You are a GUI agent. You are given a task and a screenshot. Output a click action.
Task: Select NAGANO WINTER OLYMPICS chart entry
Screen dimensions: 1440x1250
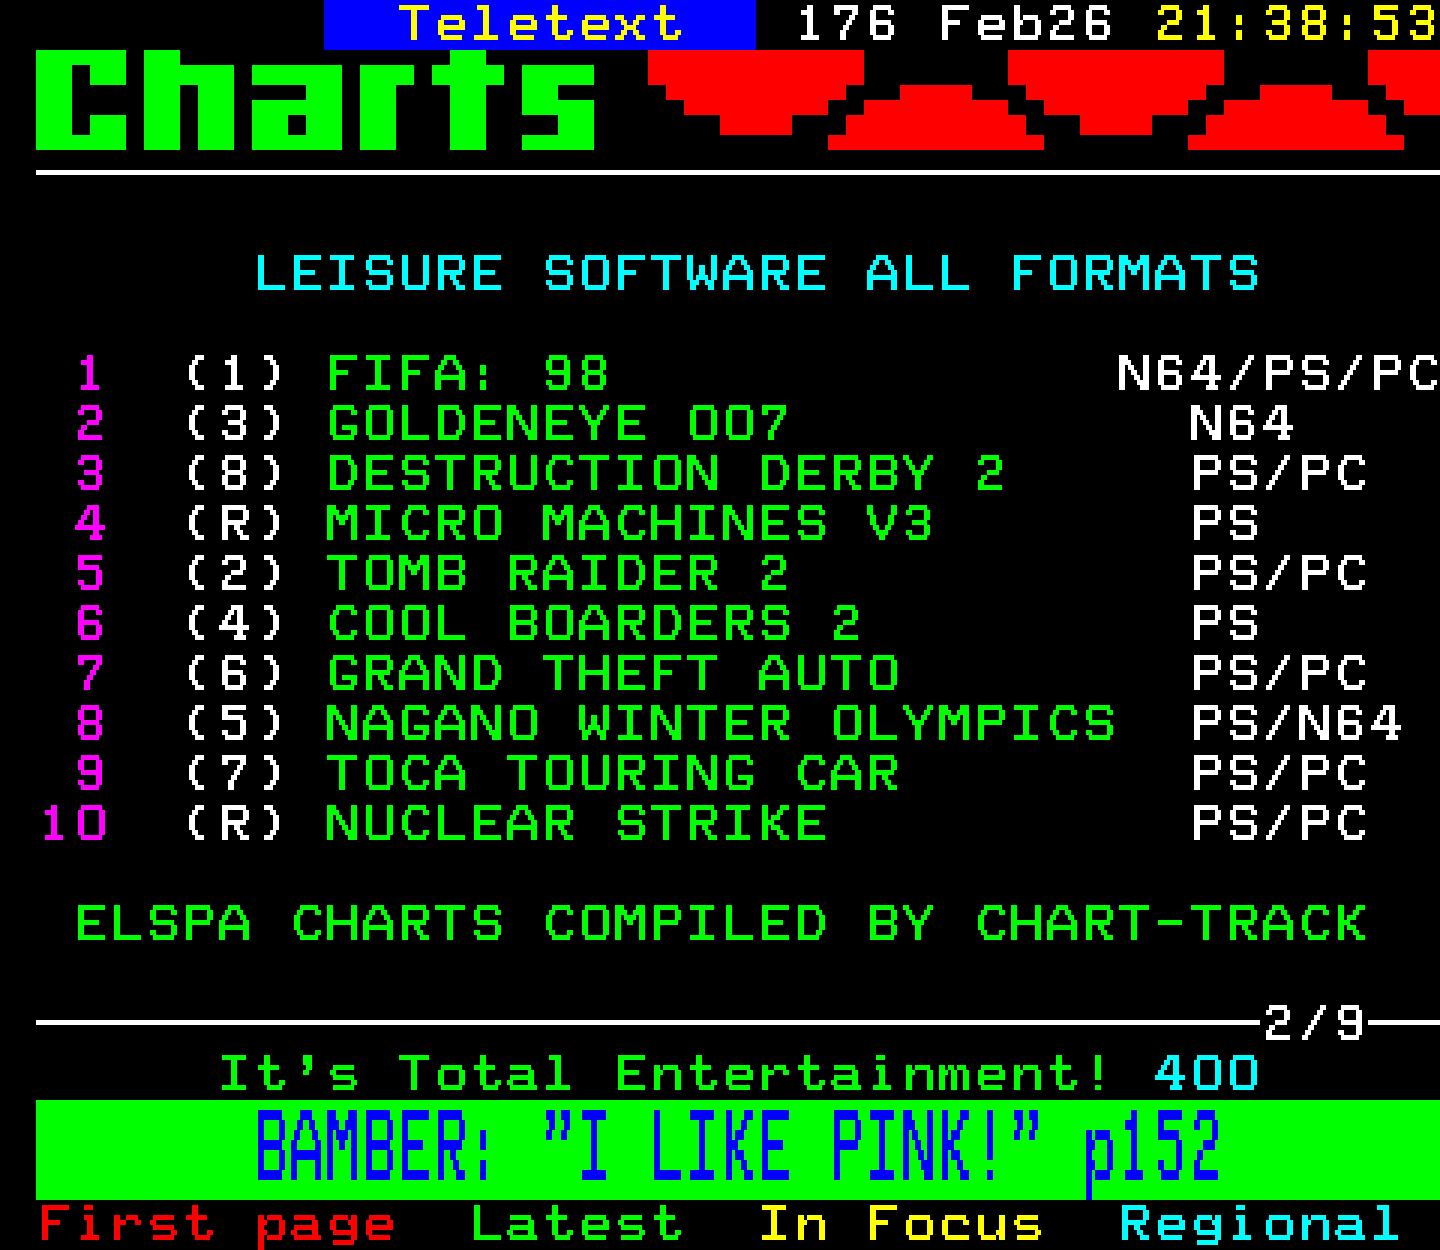click(721, 723)
